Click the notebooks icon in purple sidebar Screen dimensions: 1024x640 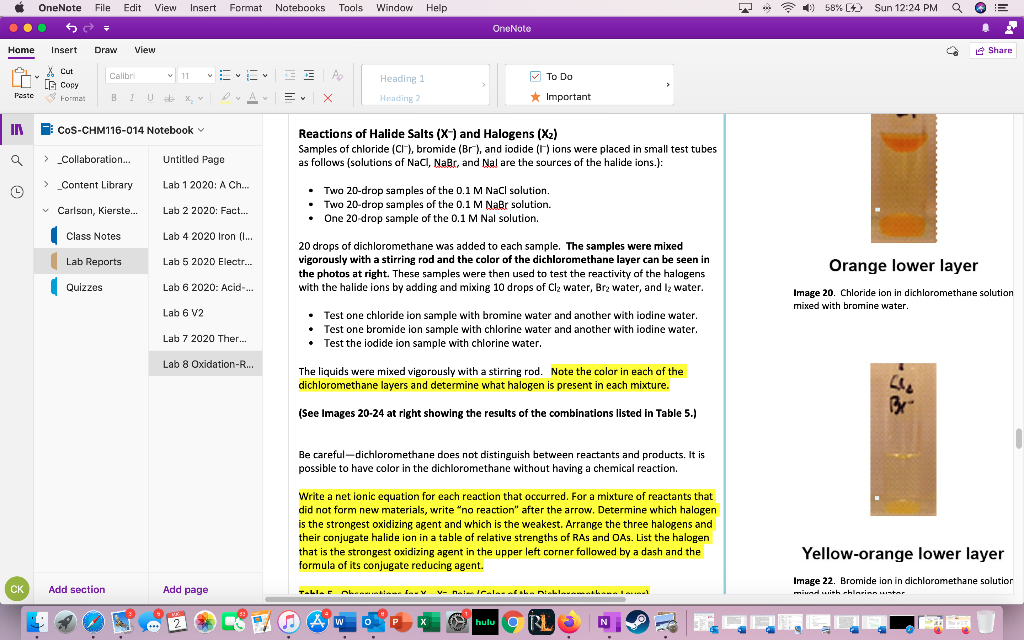click(16, 130)
